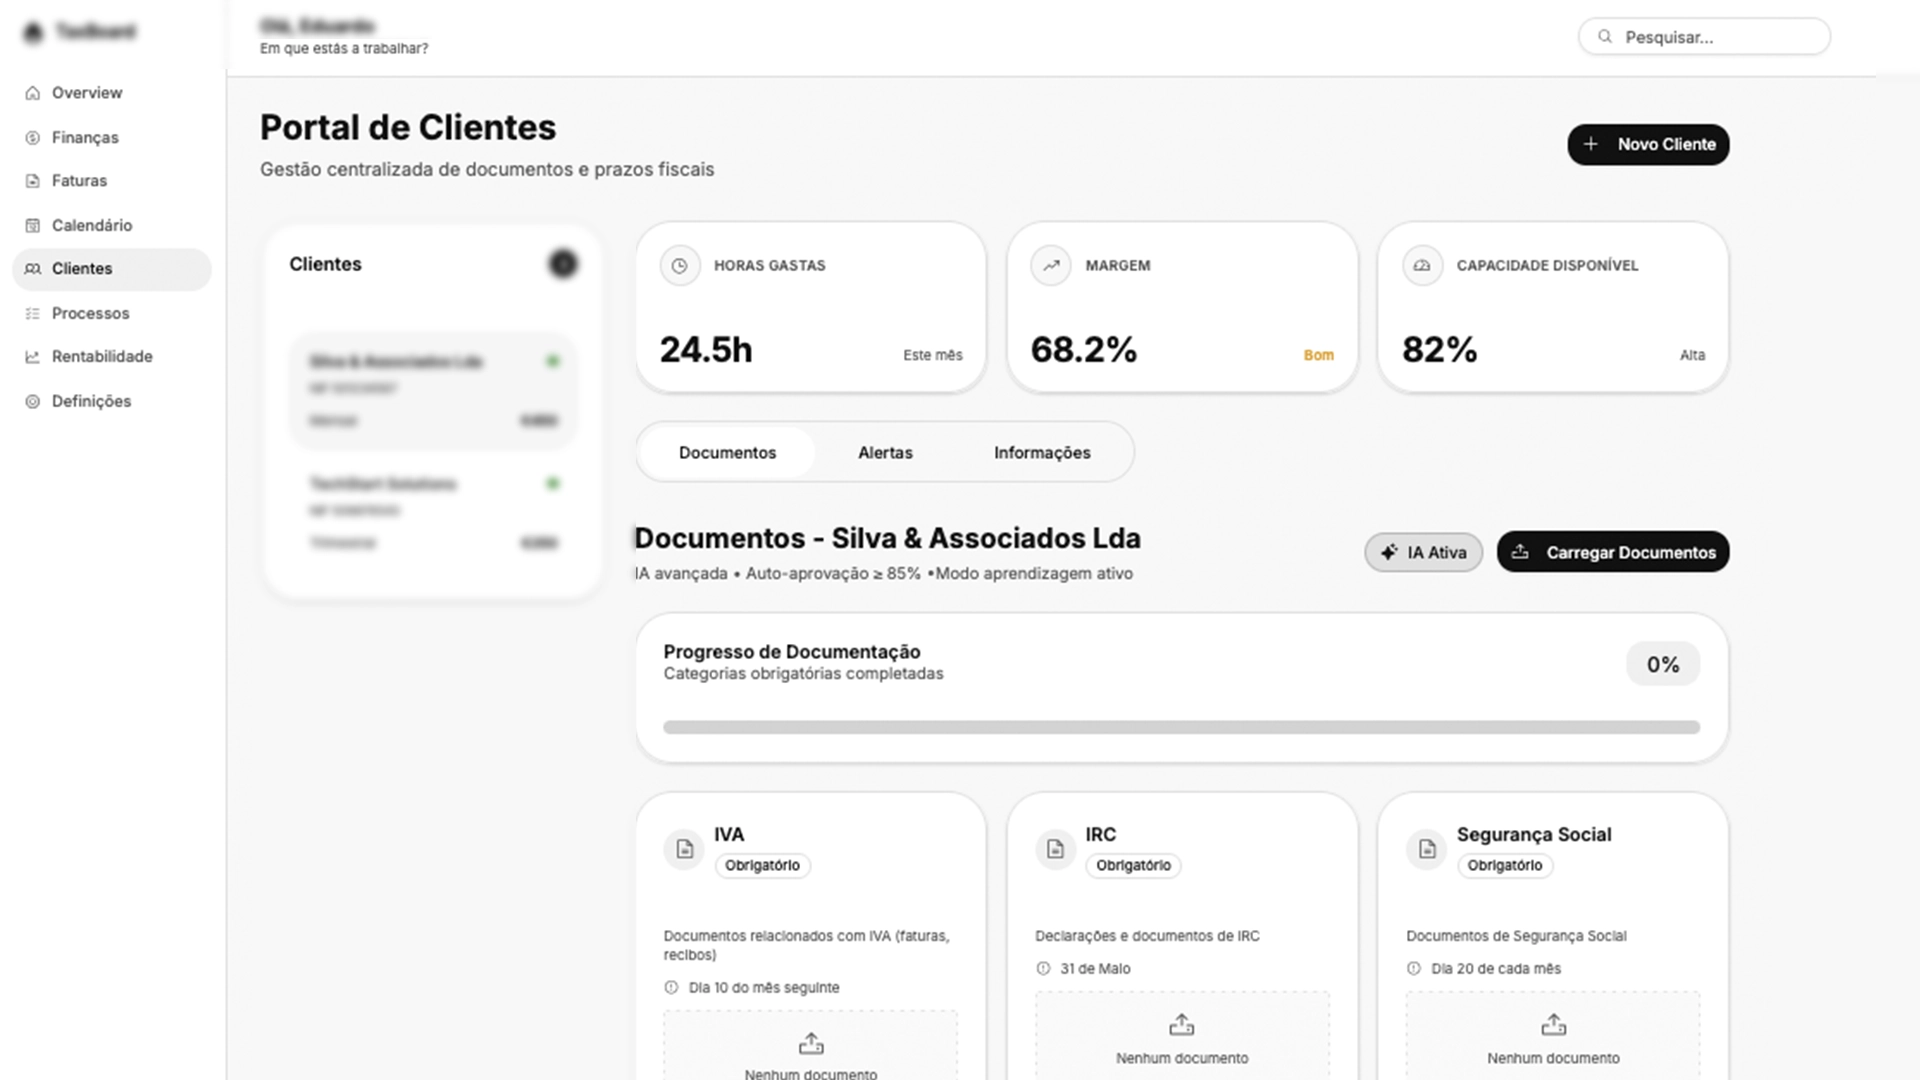The height and width of the screenshot is (1080, 1920).
Task: Expand the IRC deadline details
Action: pos(1094,968)
